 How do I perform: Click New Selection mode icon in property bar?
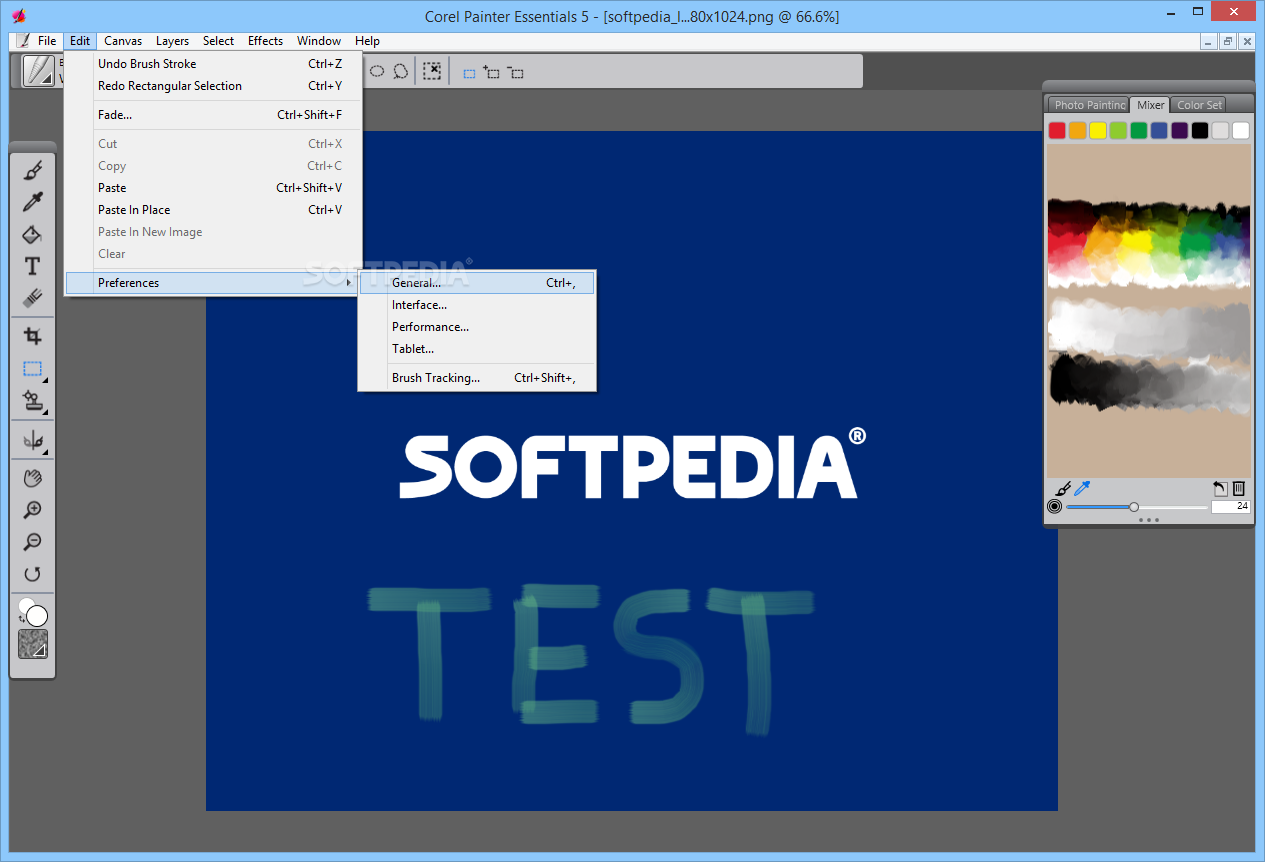point(468,73)
